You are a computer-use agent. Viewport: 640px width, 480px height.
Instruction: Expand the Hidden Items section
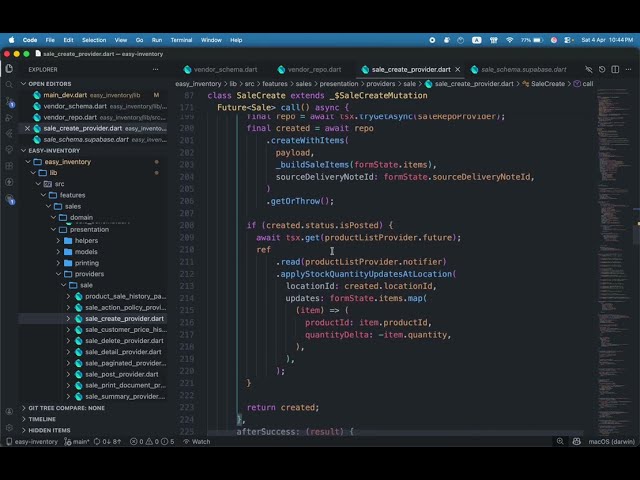pyautogui.click(x=23, y=430)
